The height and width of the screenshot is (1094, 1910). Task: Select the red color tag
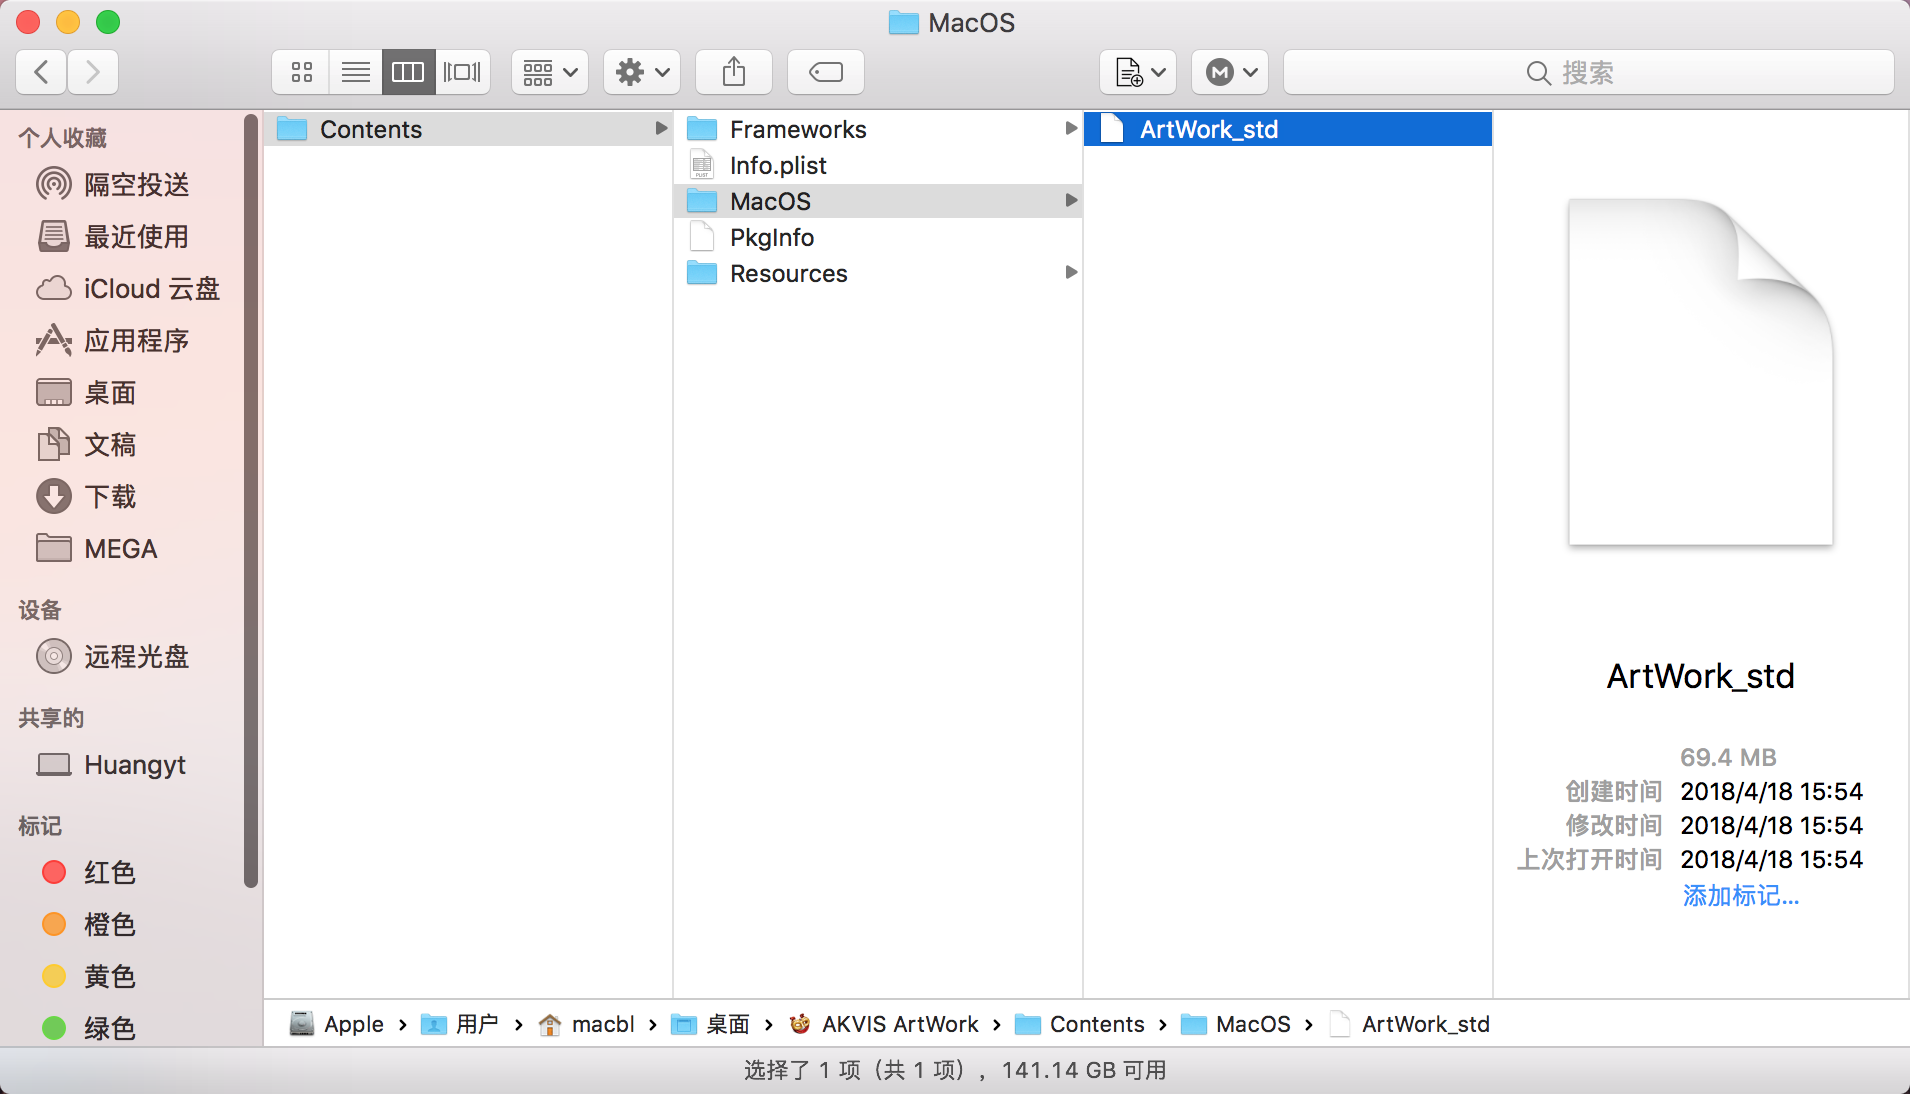(108, 873)
